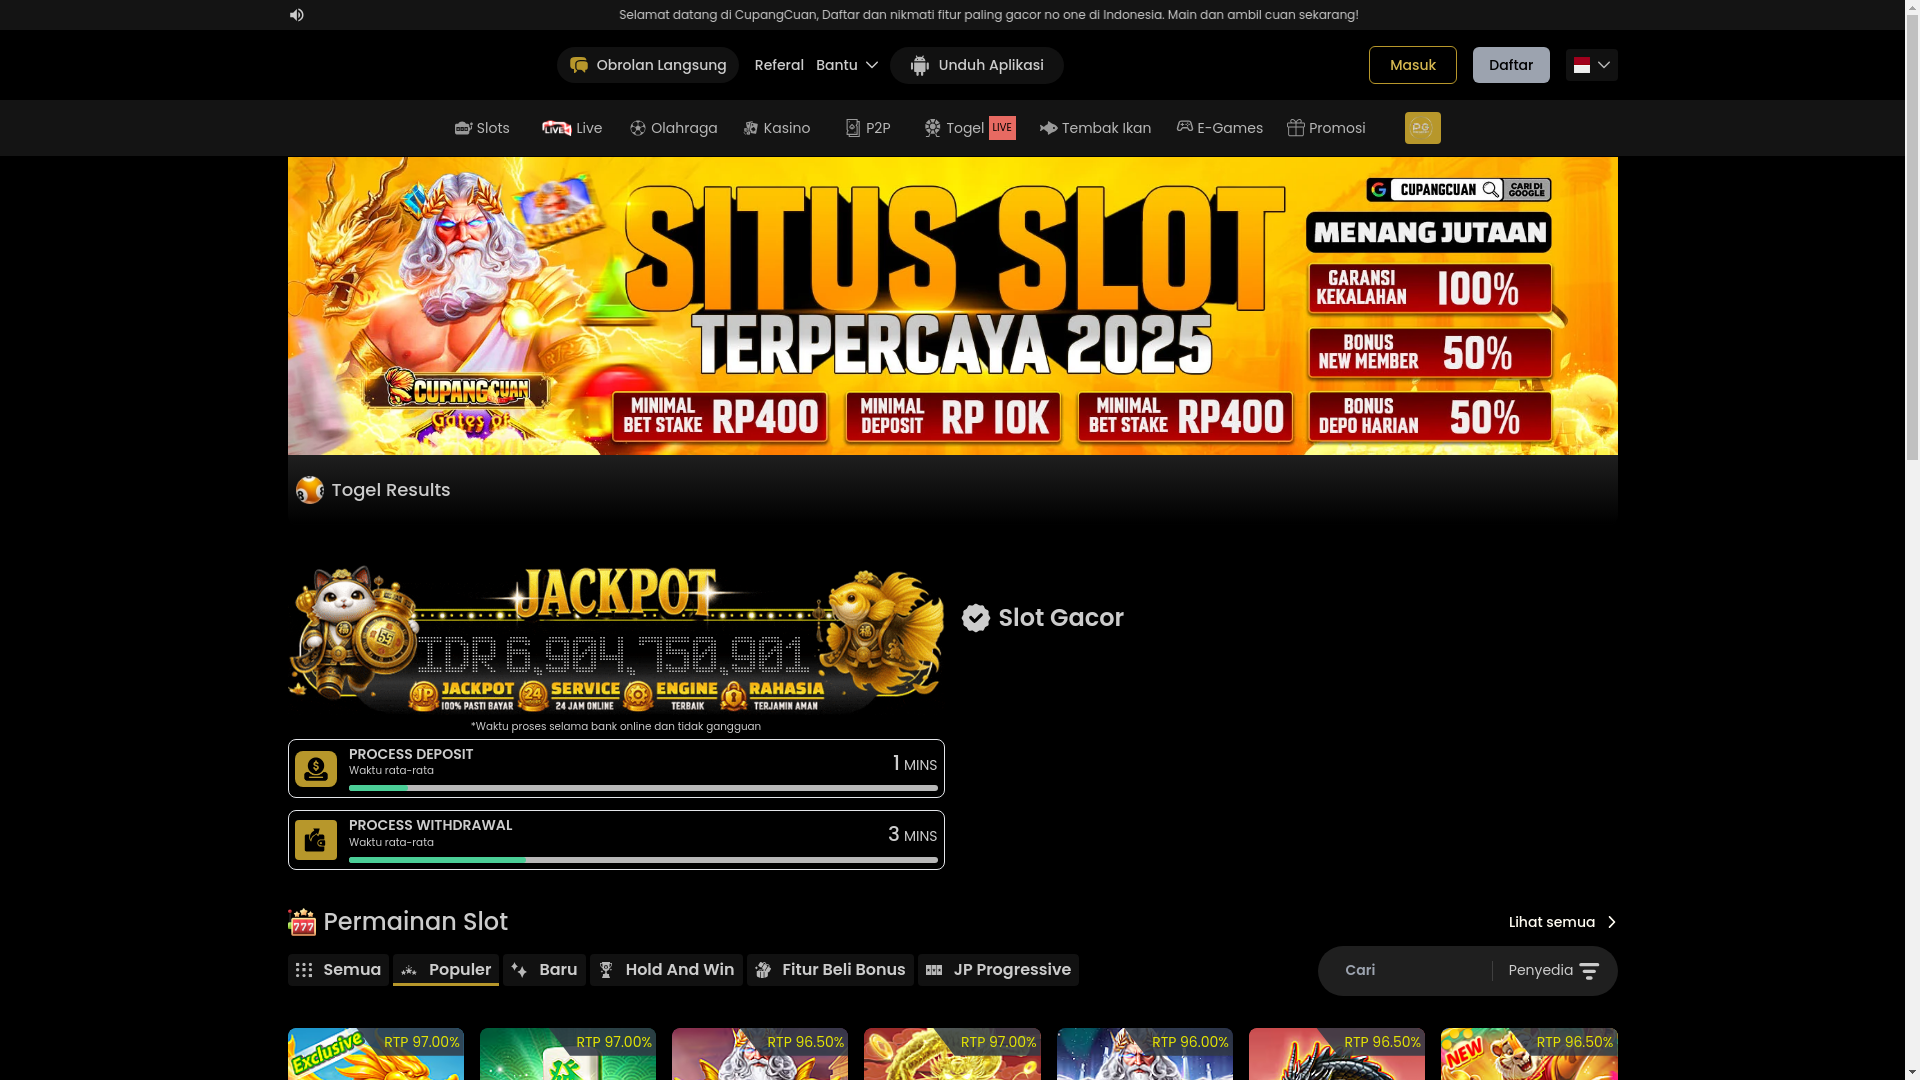Viewport: 1920px width, 1080px height.
Task: Select the Semua filter tab
Action: pyautogui.click(x=338, y=970)
